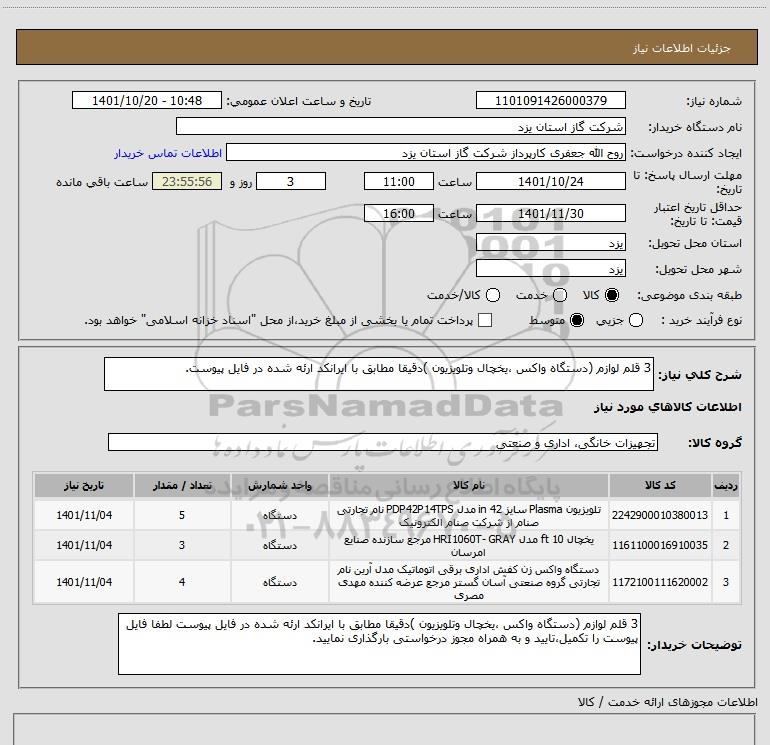Click need date 1401/11/04 in row 3

tap(84, 582)
